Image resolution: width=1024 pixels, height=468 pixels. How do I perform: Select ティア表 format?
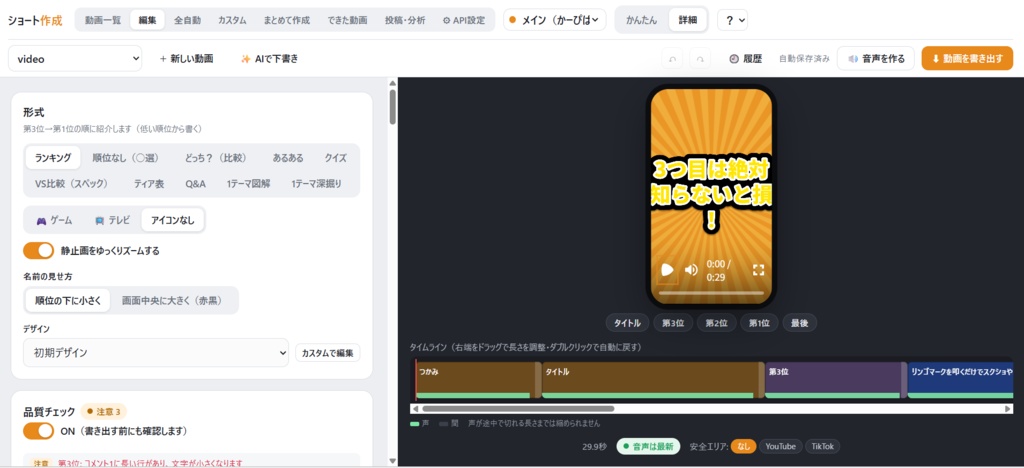[x=149, y=184]
